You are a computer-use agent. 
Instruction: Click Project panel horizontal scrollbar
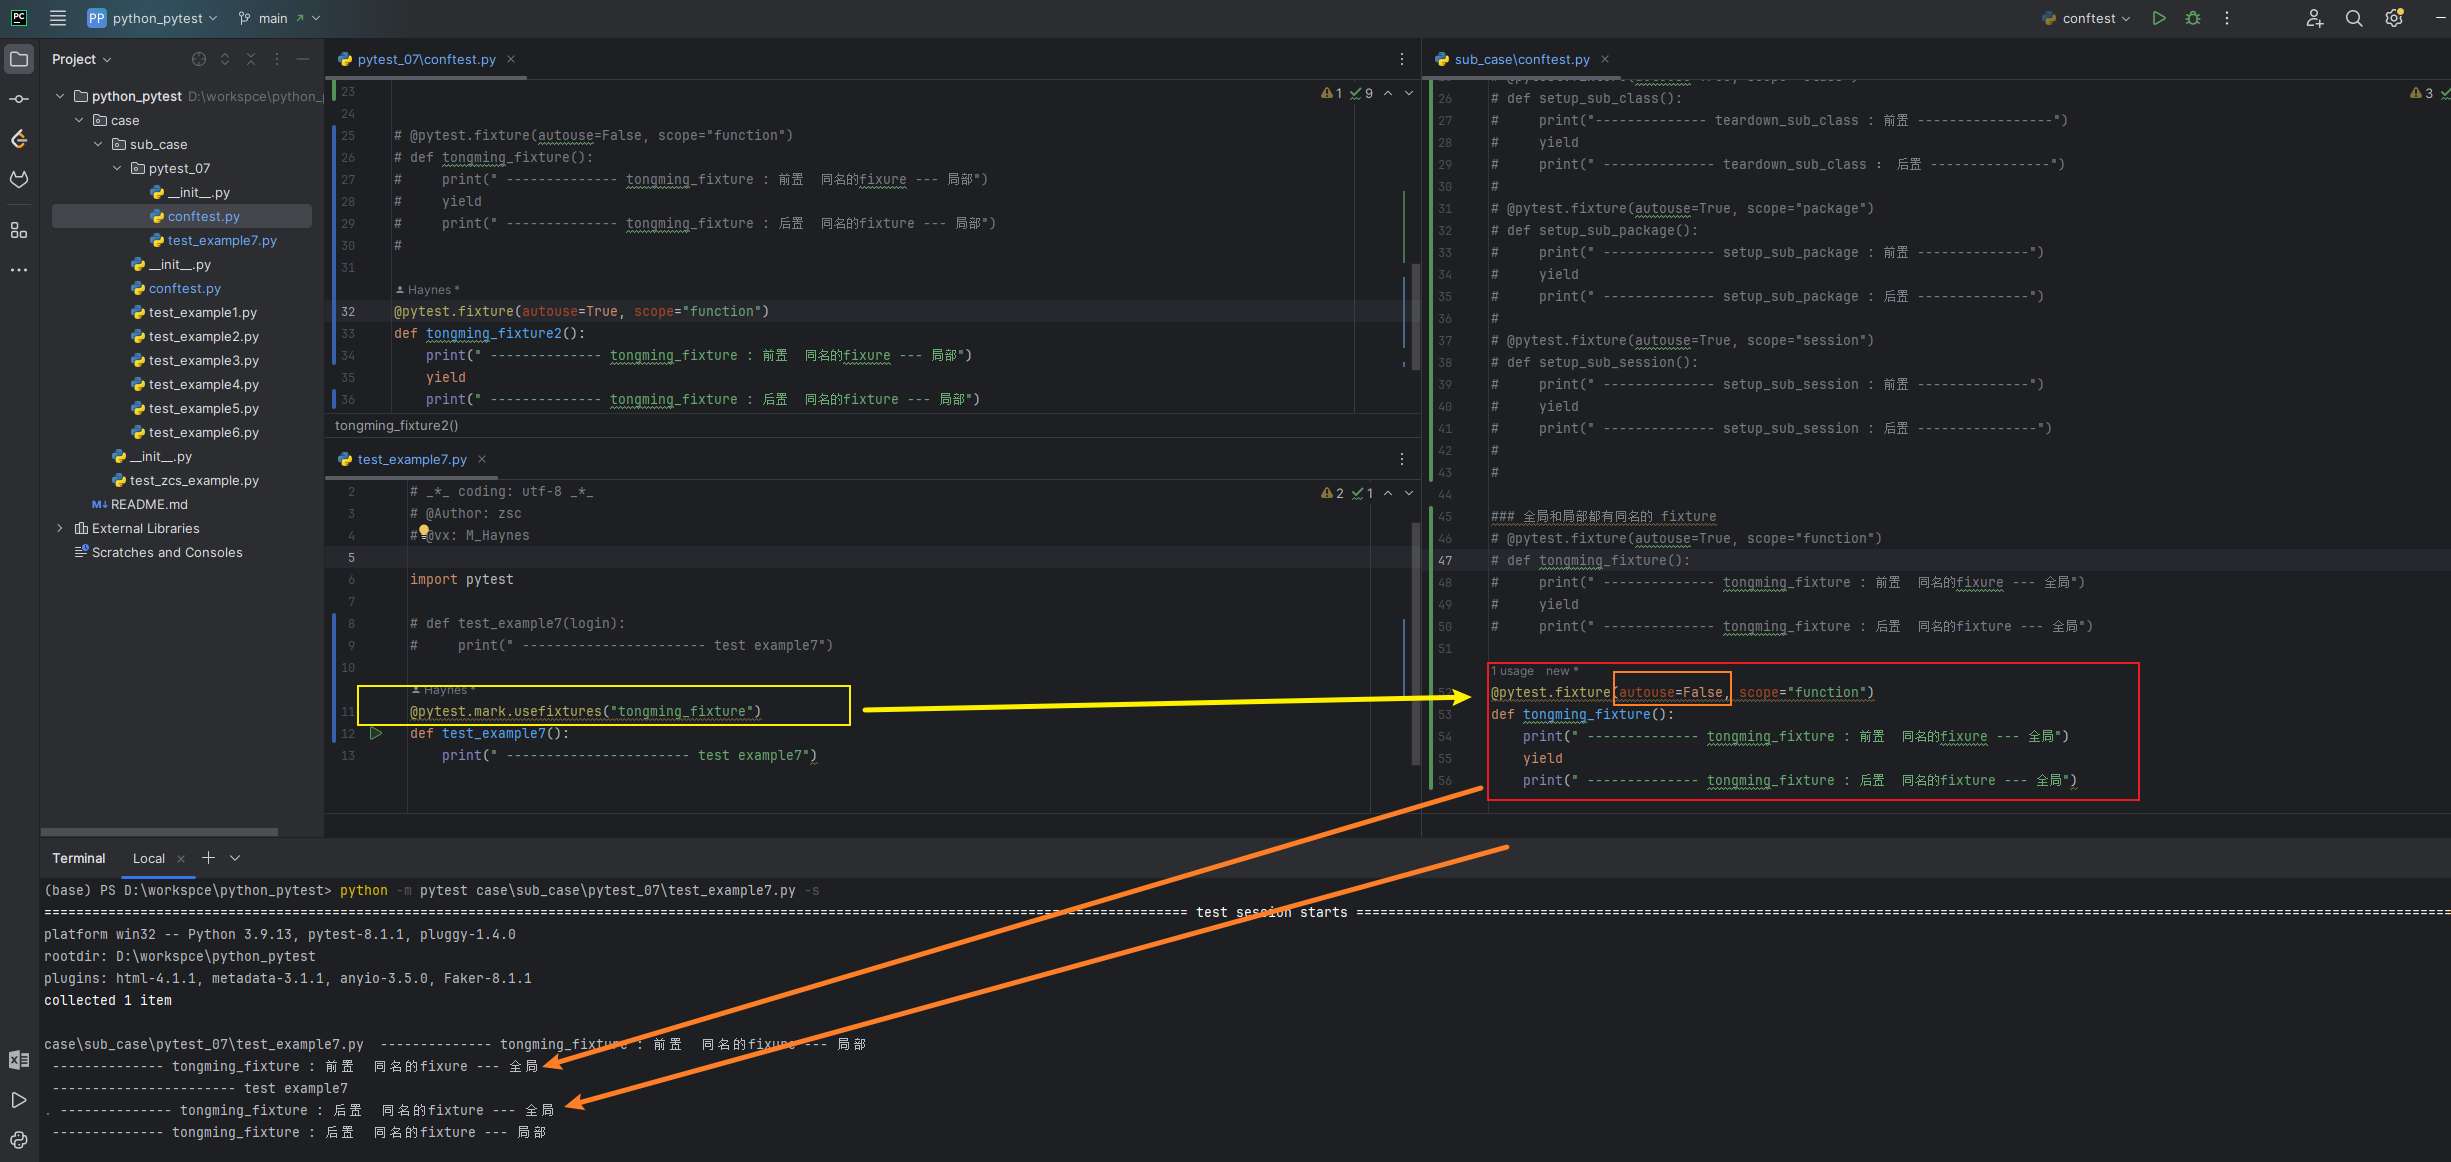[x=160, y=830]
